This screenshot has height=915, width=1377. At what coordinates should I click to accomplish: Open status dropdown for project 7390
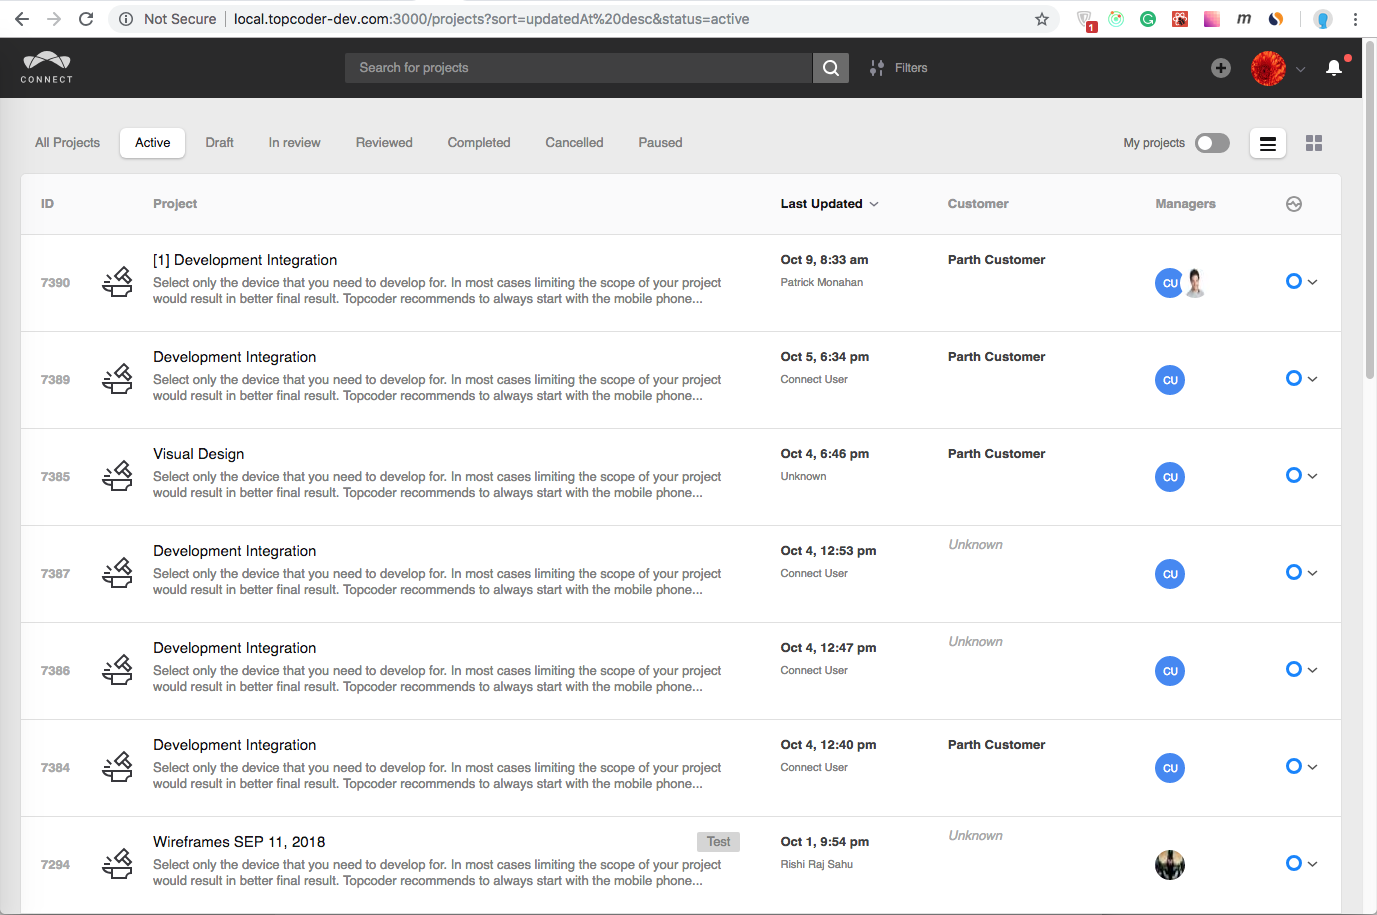point(1301,282)
